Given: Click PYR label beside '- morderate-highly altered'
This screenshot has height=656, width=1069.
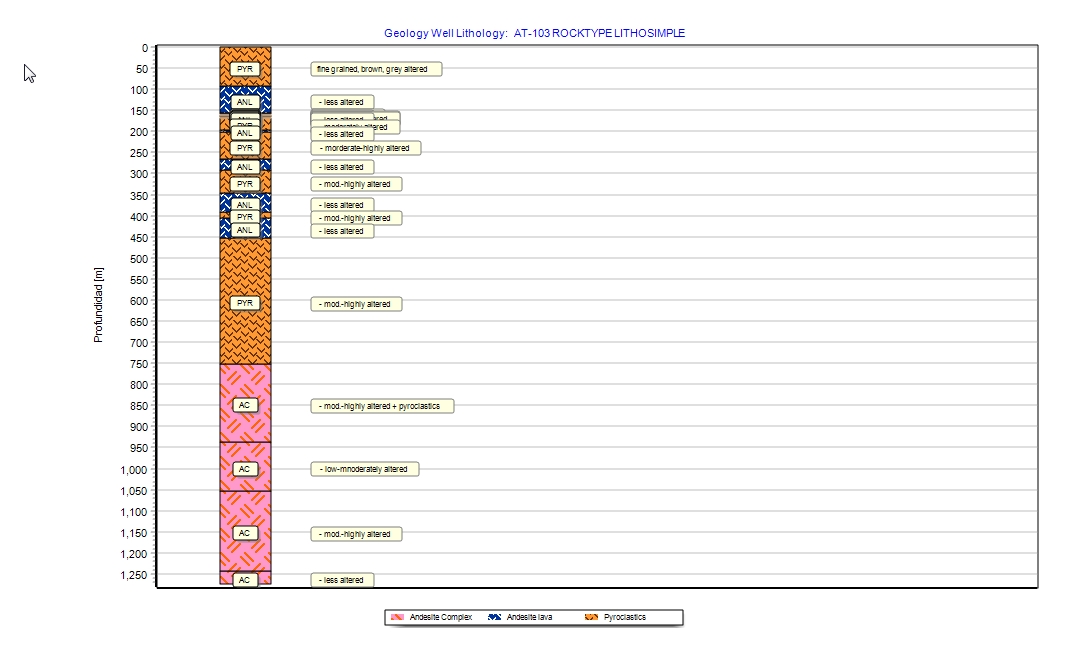Looking at the screenshot, I should [245, 148].
